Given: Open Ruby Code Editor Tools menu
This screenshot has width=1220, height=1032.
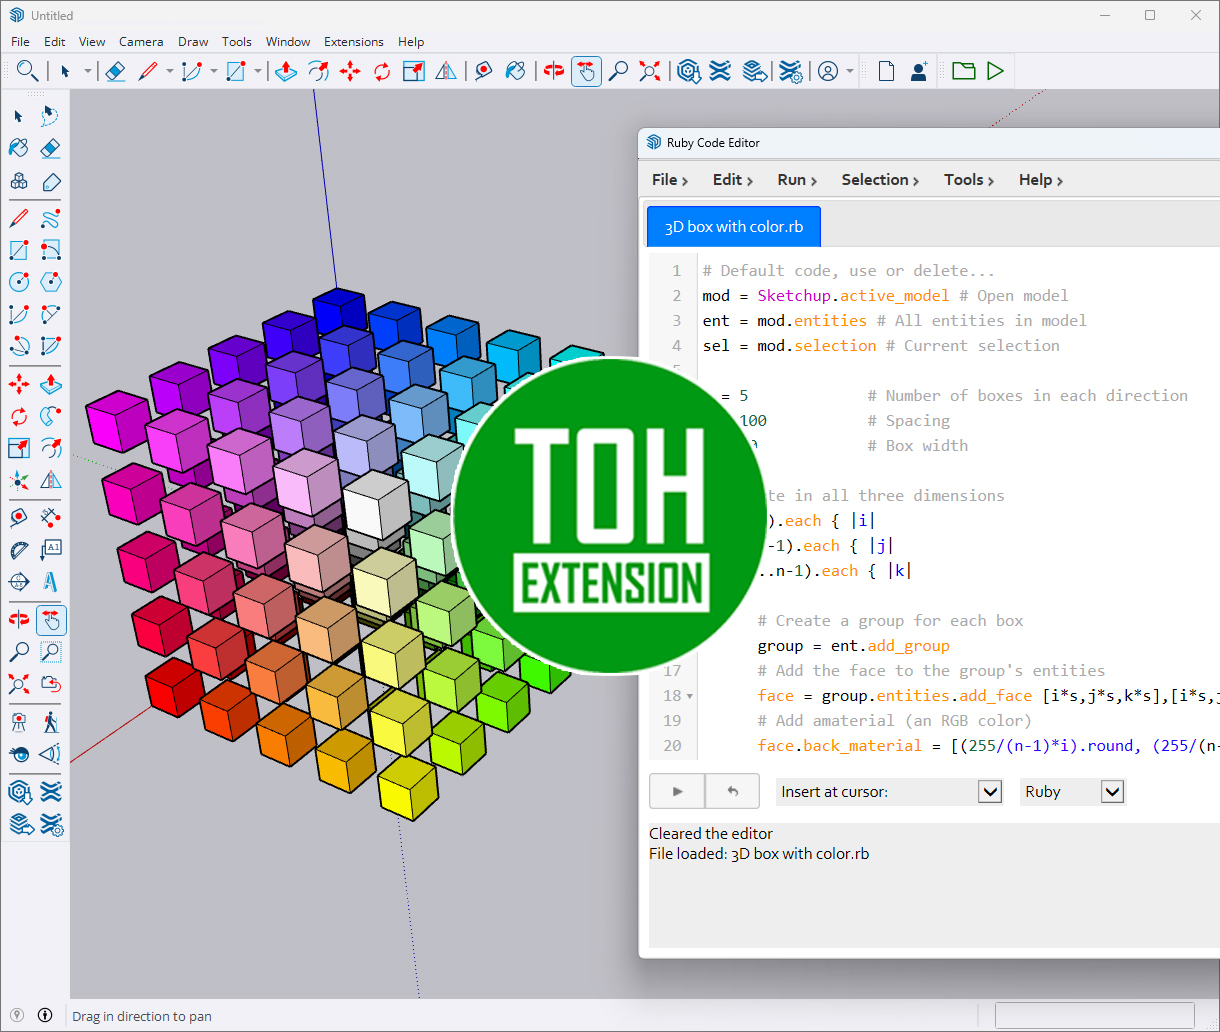Looking at the screenshot, I should pos(968,180).
